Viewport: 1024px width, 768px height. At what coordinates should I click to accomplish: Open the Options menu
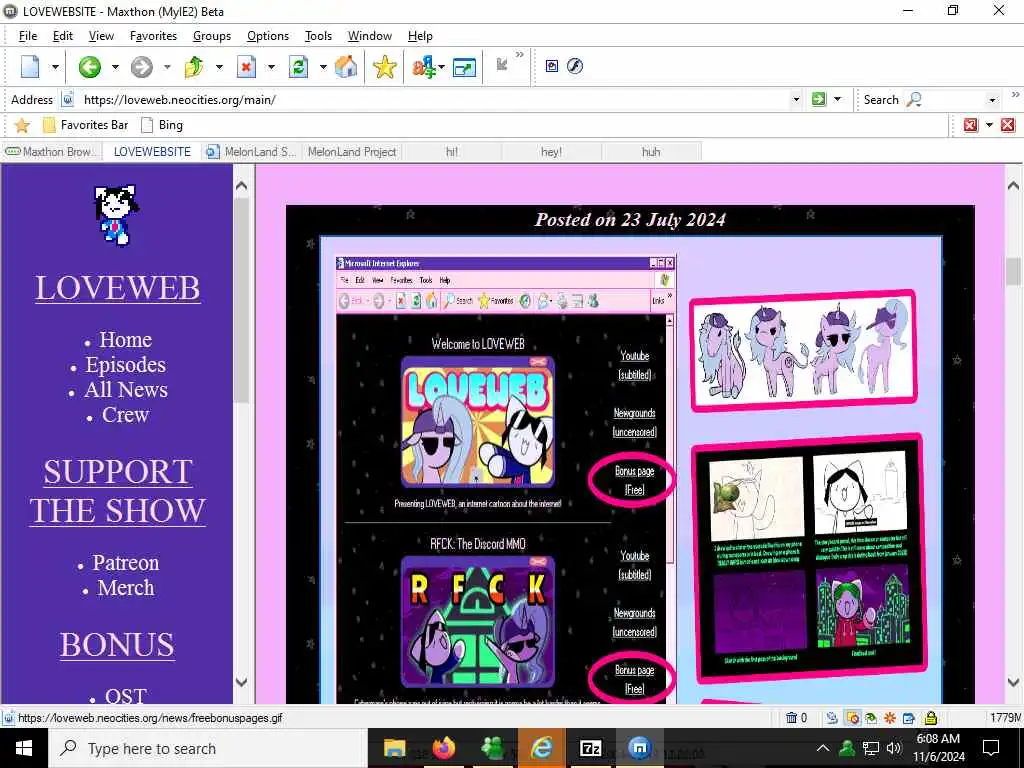pos(268,36)
